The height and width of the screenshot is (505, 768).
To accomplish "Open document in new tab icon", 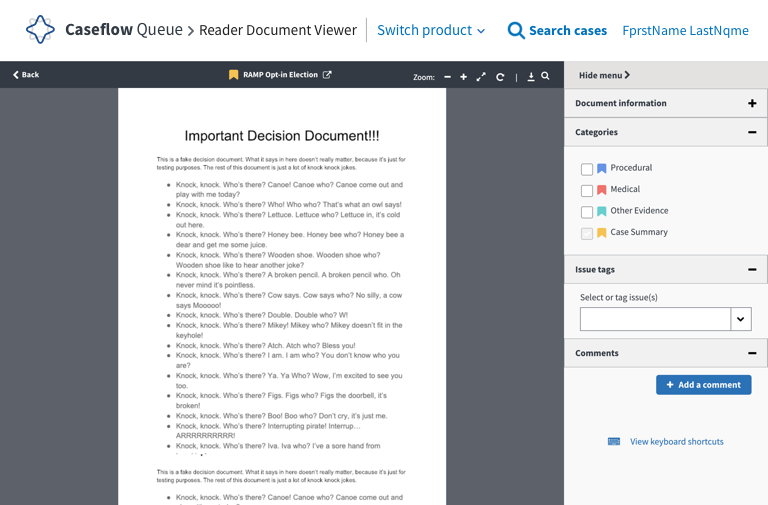I will (327, 74).
